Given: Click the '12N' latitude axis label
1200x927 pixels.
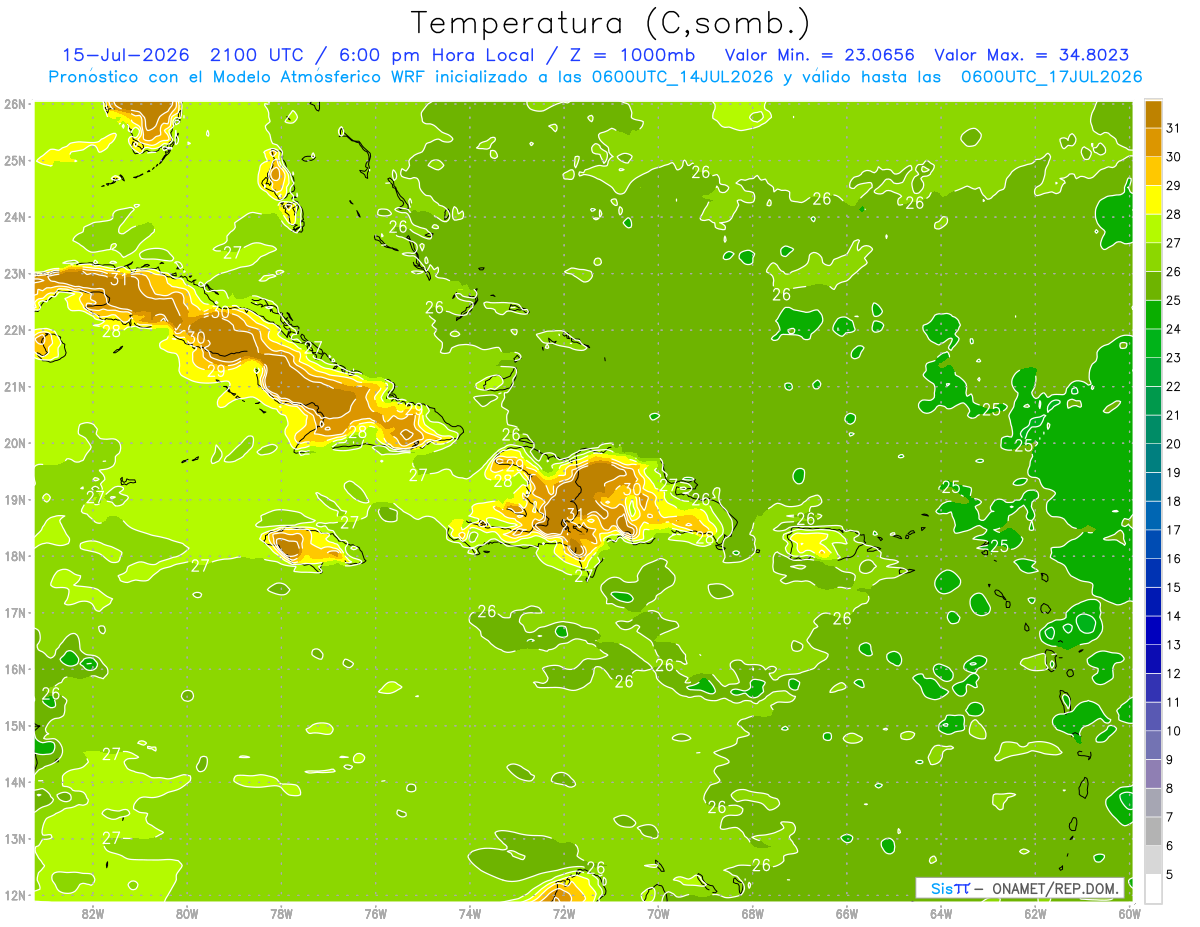Looking at the screenshot, I should [x=15, y=895].
